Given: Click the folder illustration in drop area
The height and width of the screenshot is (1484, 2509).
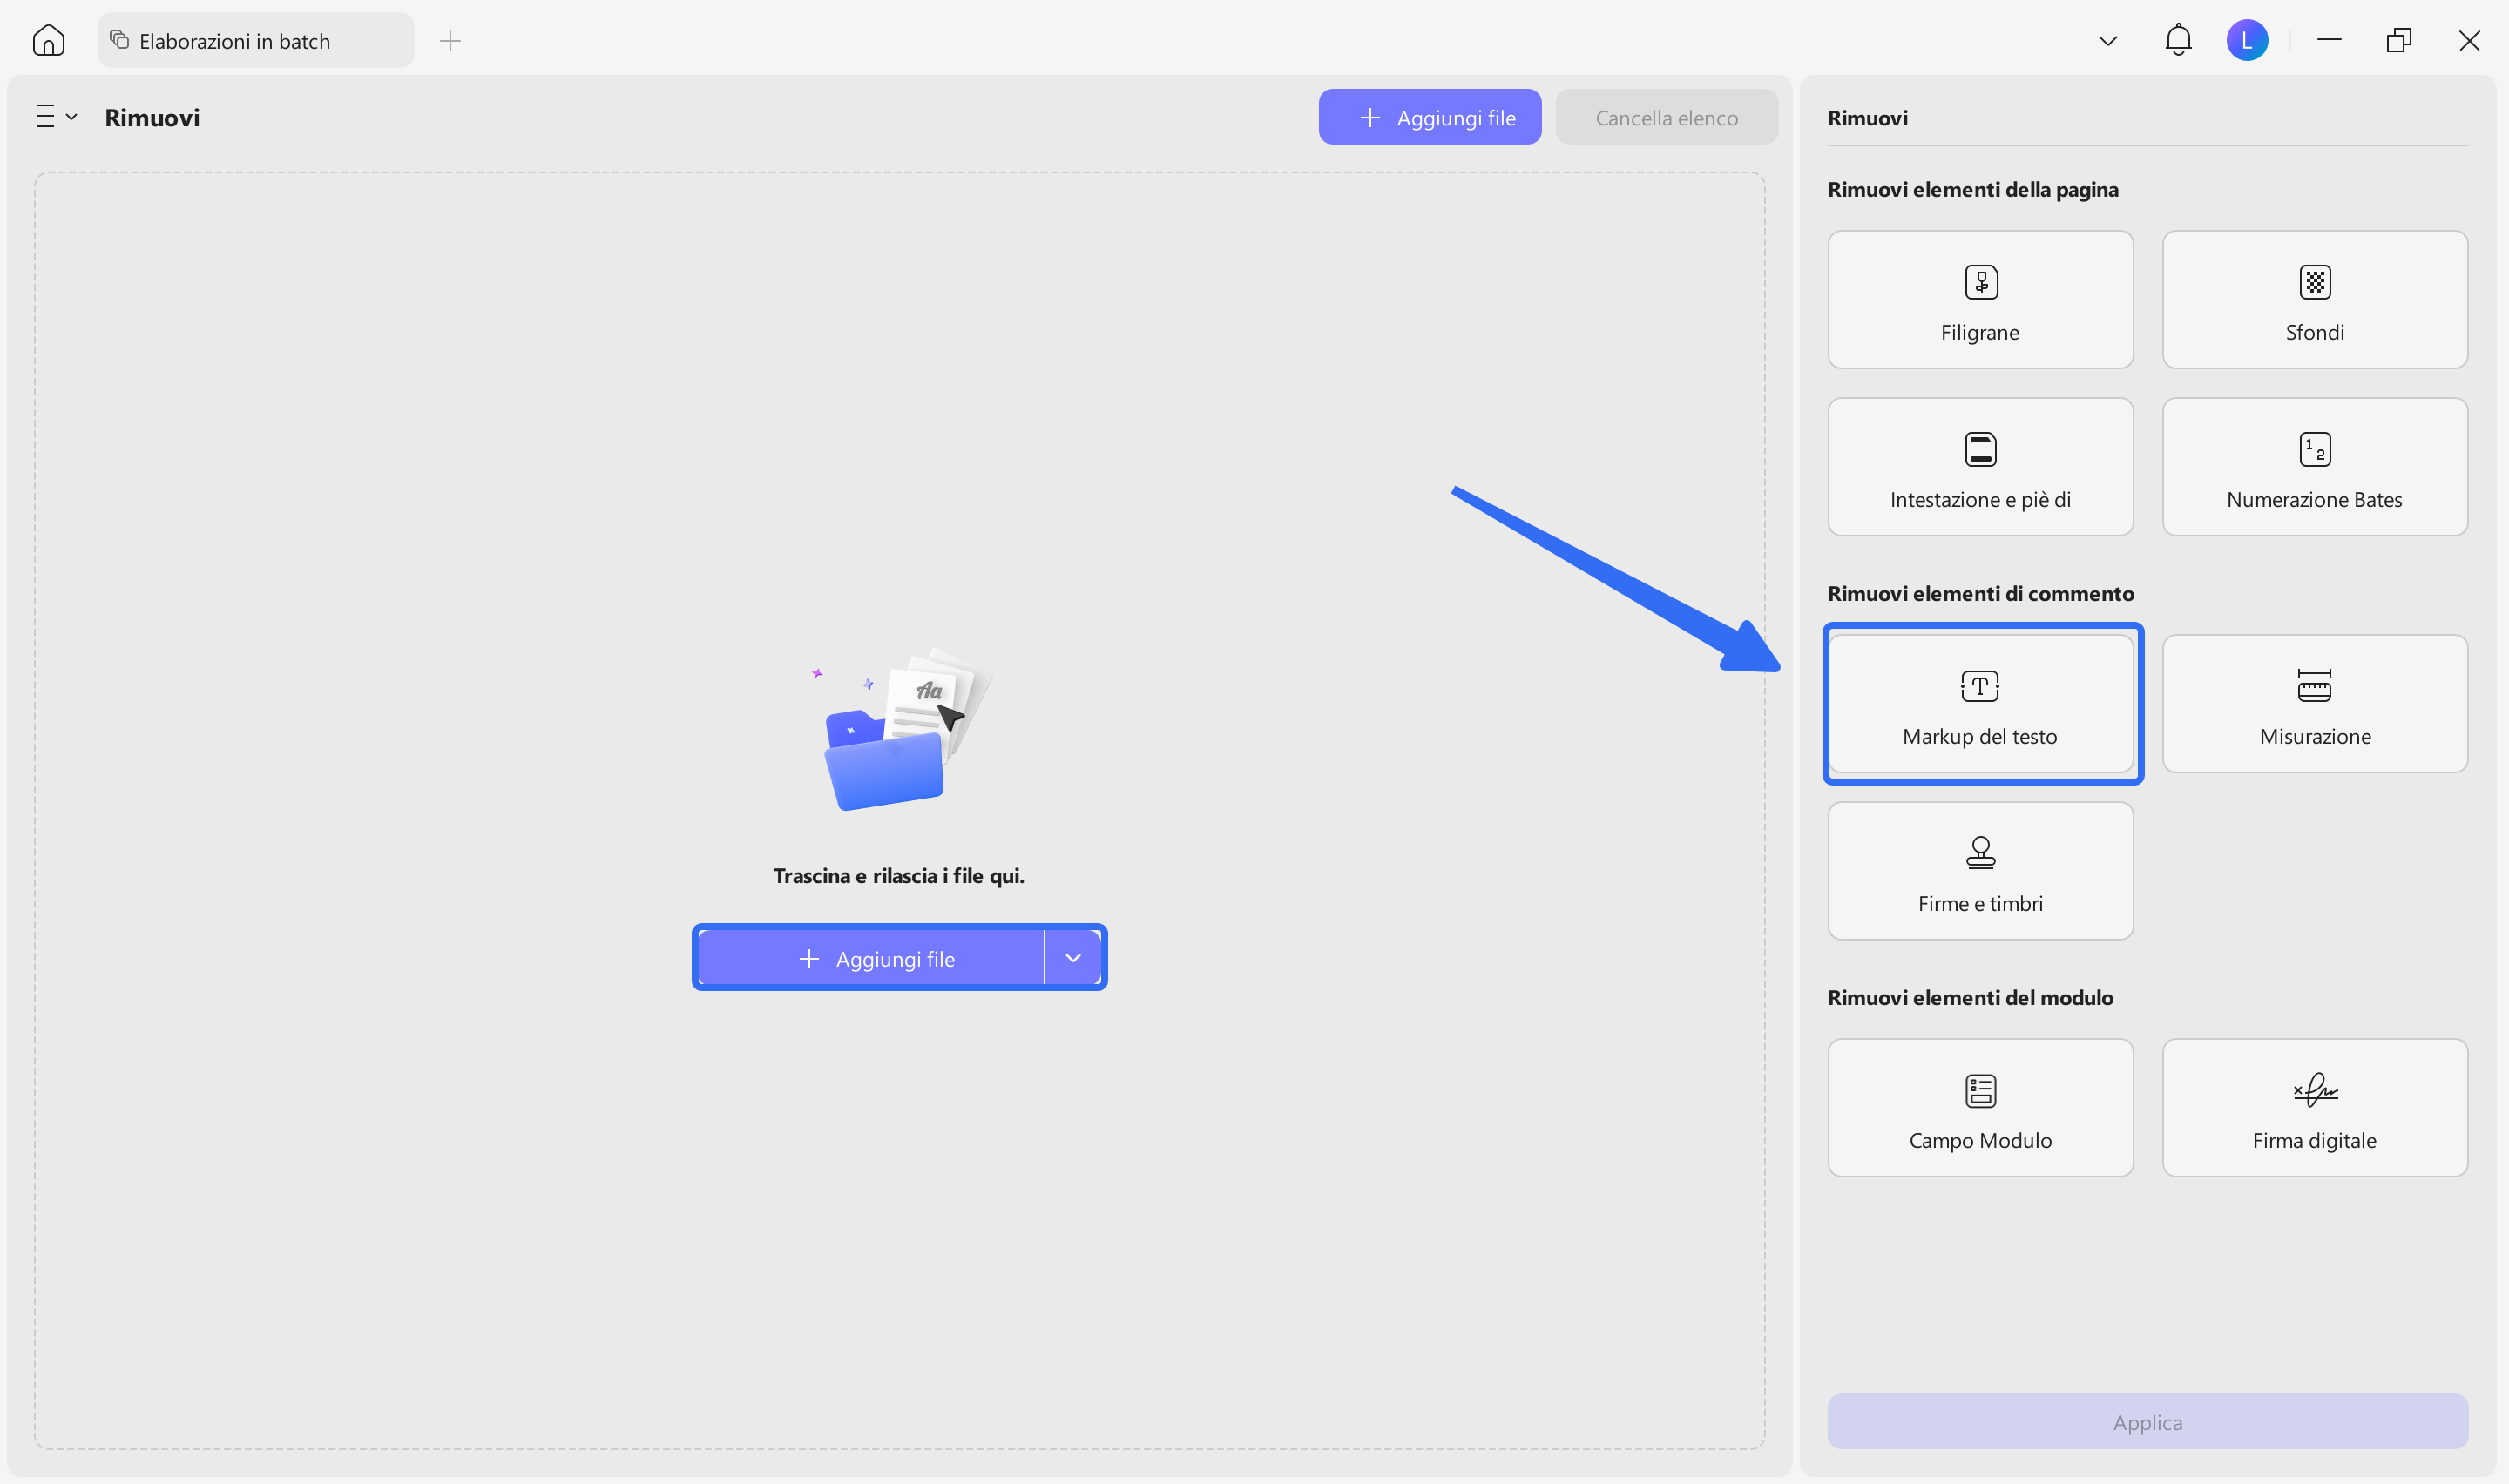Looking at the screenshot, I should point(902,729).
